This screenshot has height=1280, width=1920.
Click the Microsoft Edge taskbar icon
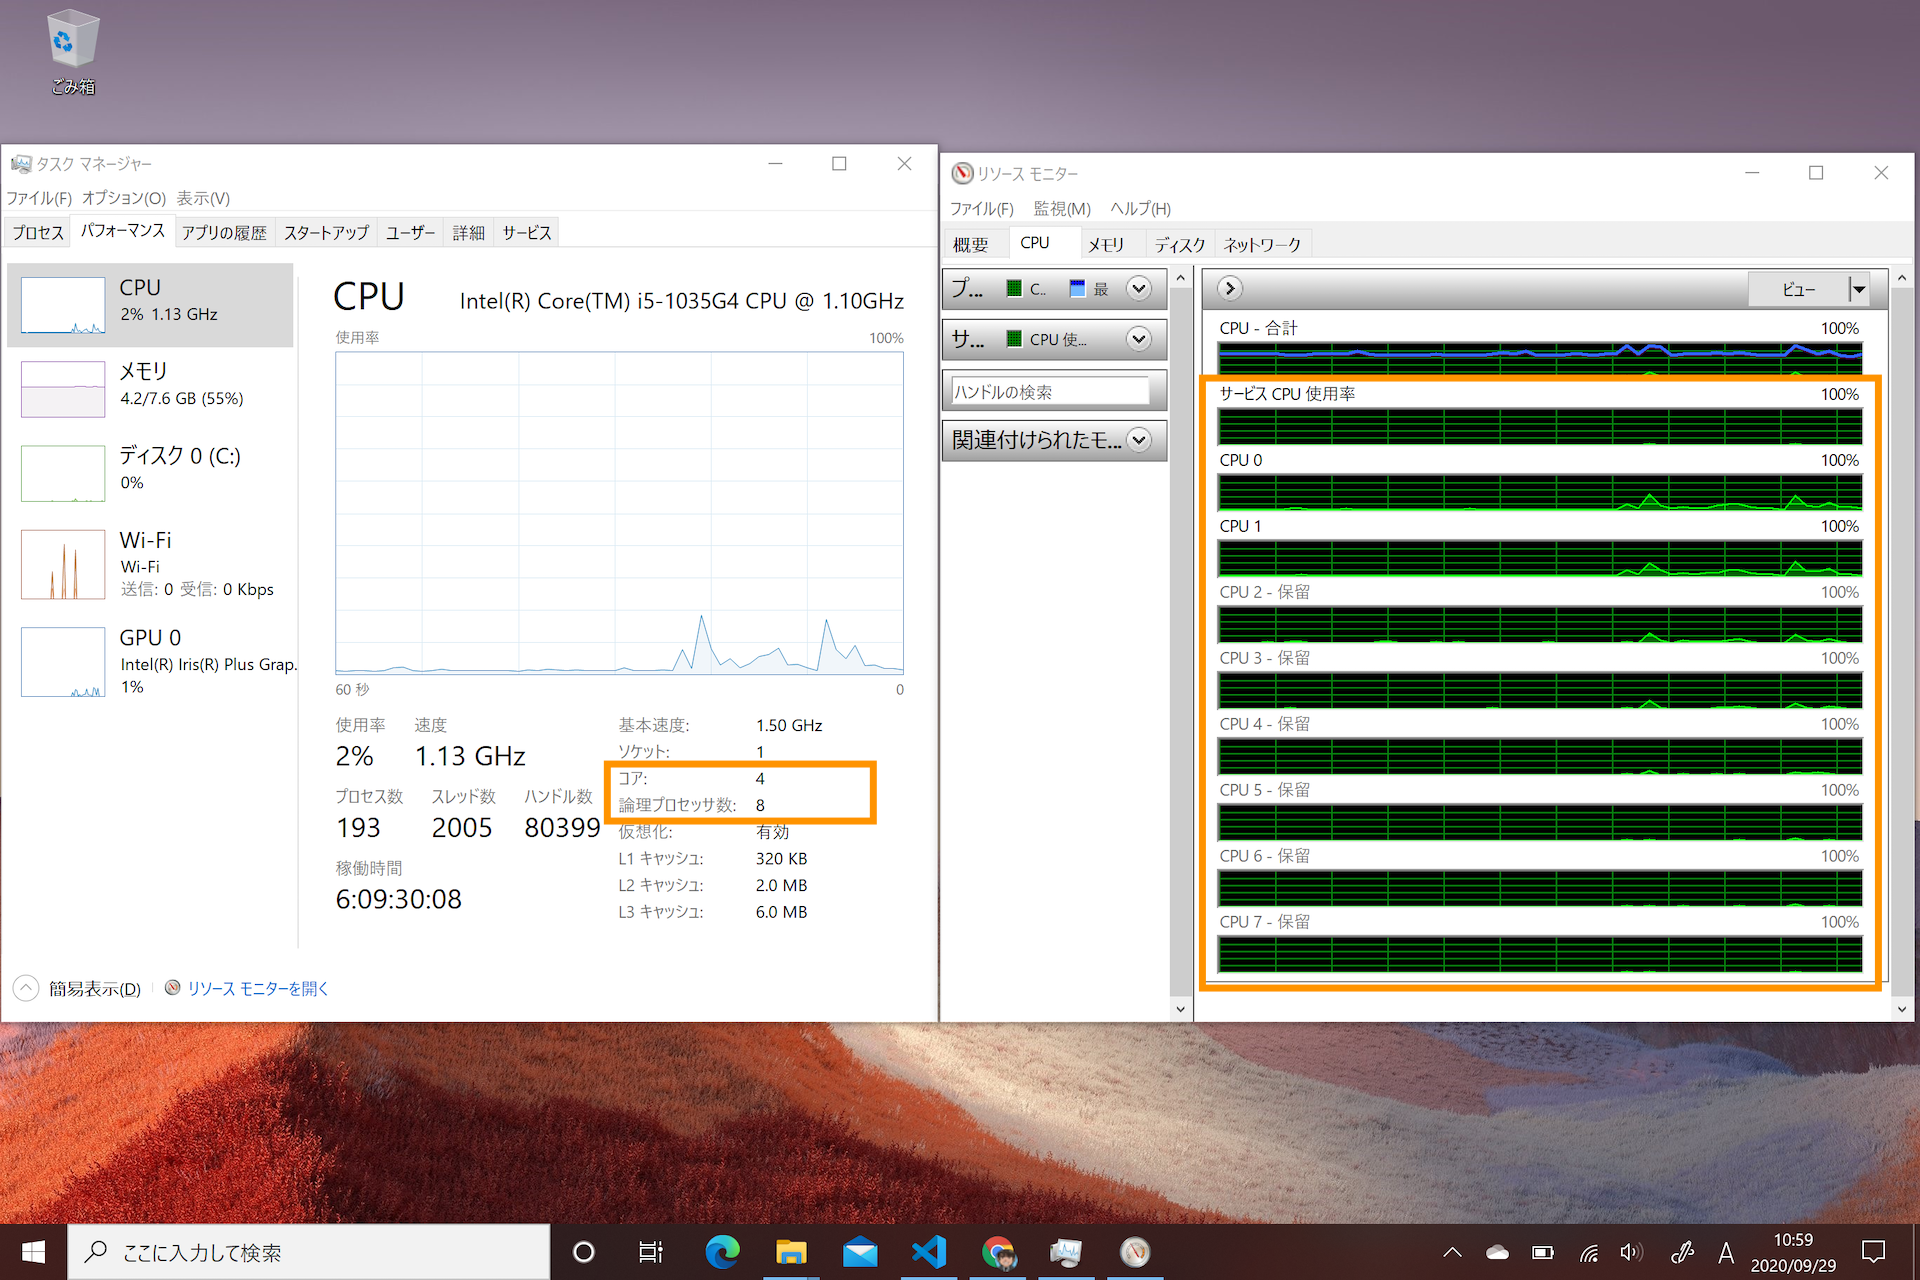(722, 1252)
